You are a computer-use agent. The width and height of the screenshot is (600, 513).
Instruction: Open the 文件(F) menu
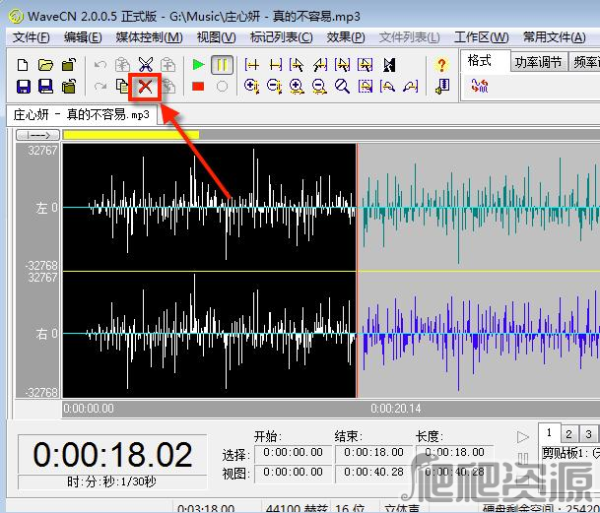(x=31, y=37)
